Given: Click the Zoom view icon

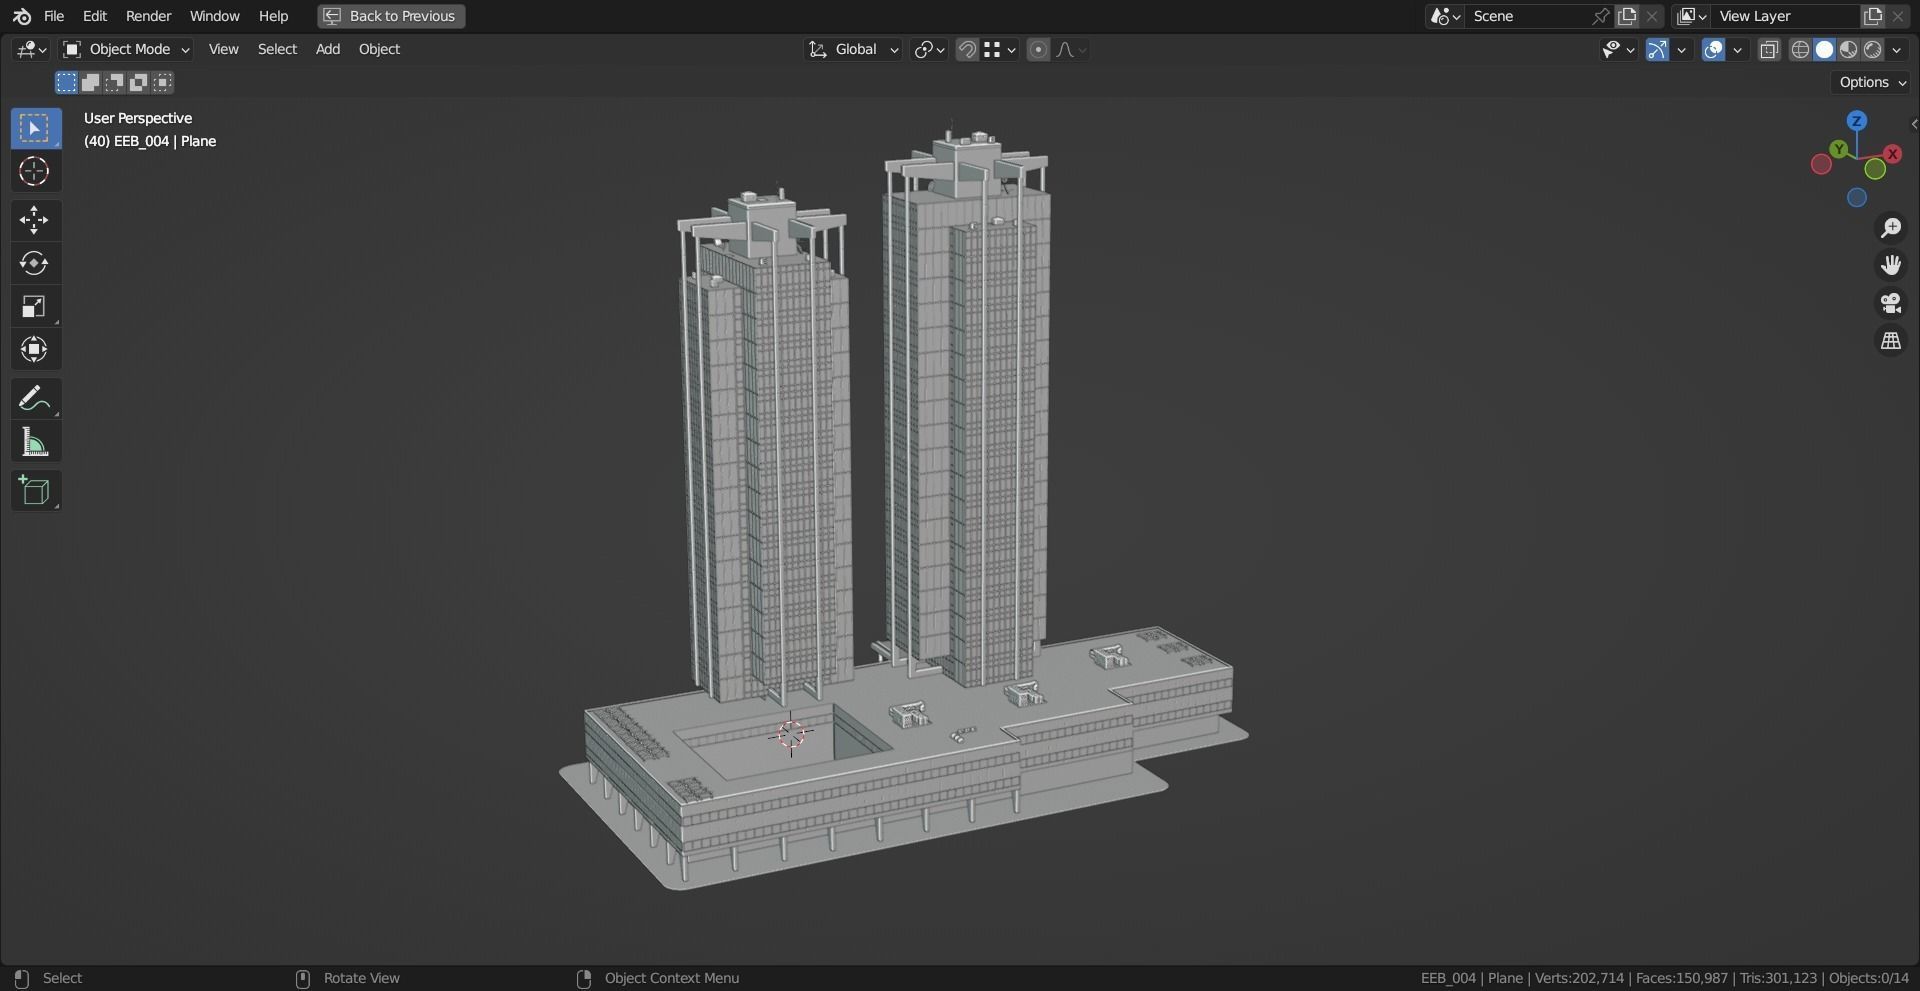Looking at the screenshot, I should (1890, 228).
